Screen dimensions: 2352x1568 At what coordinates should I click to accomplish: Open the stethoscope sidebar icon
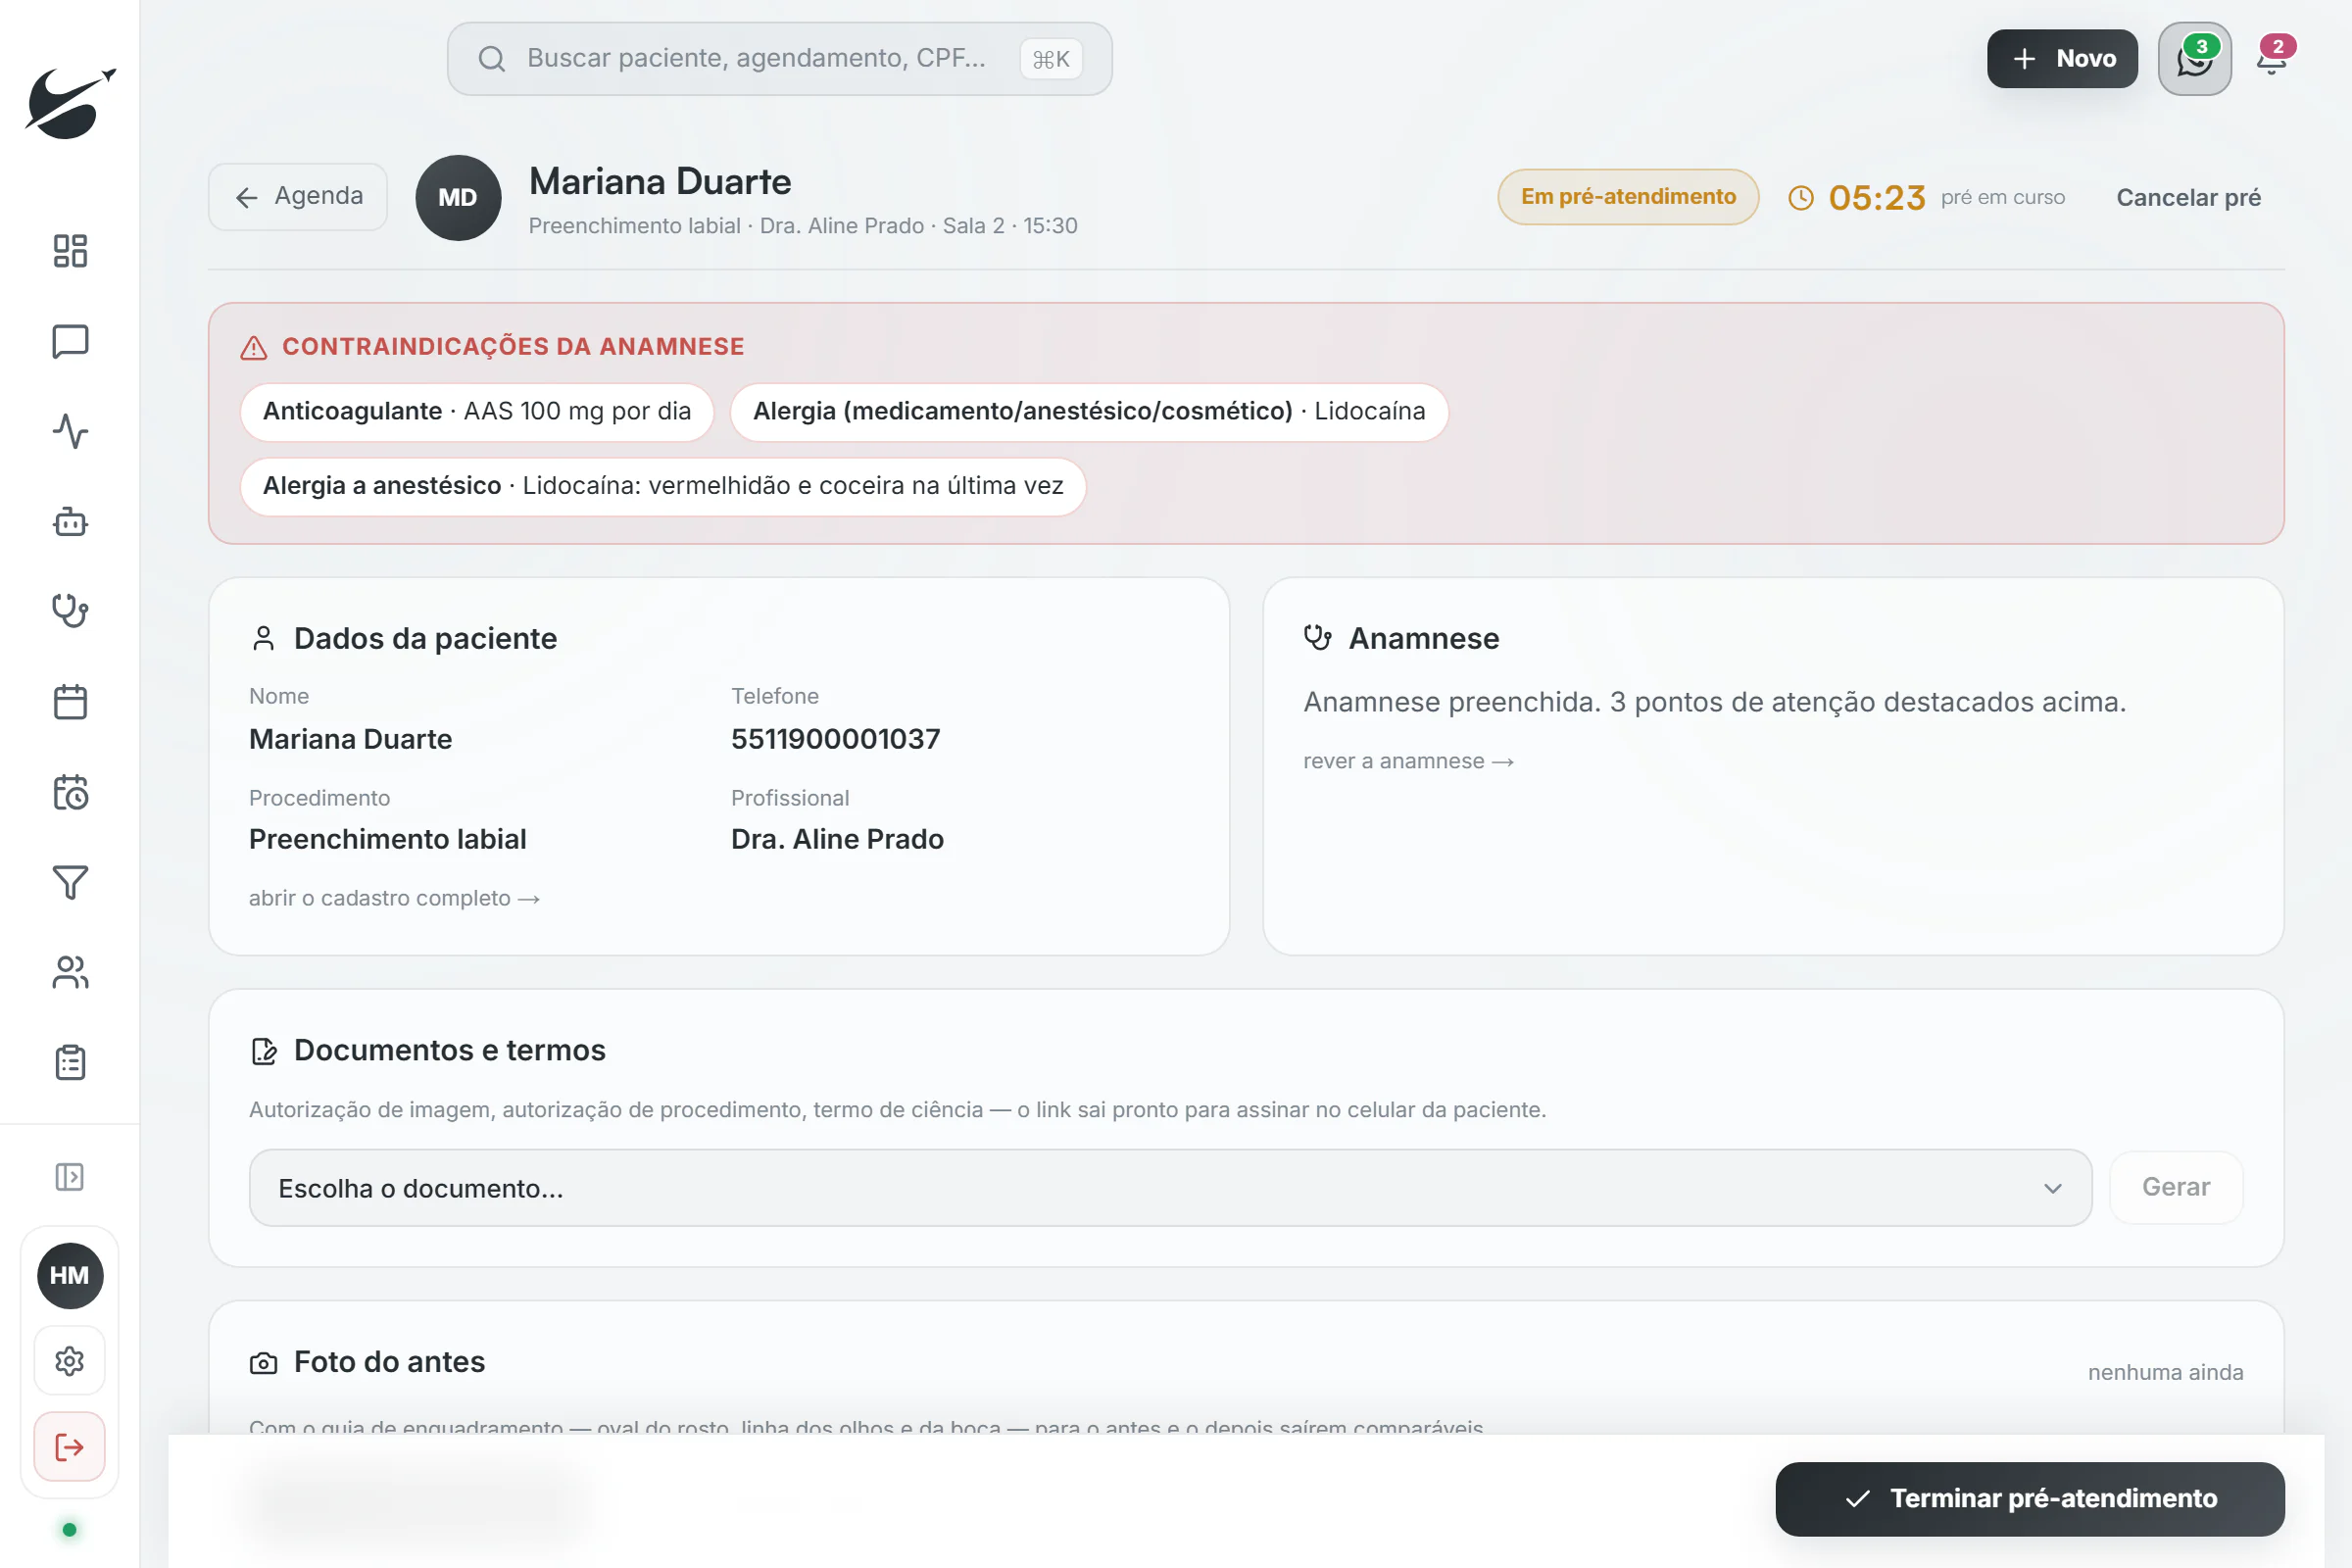point(70,611)
